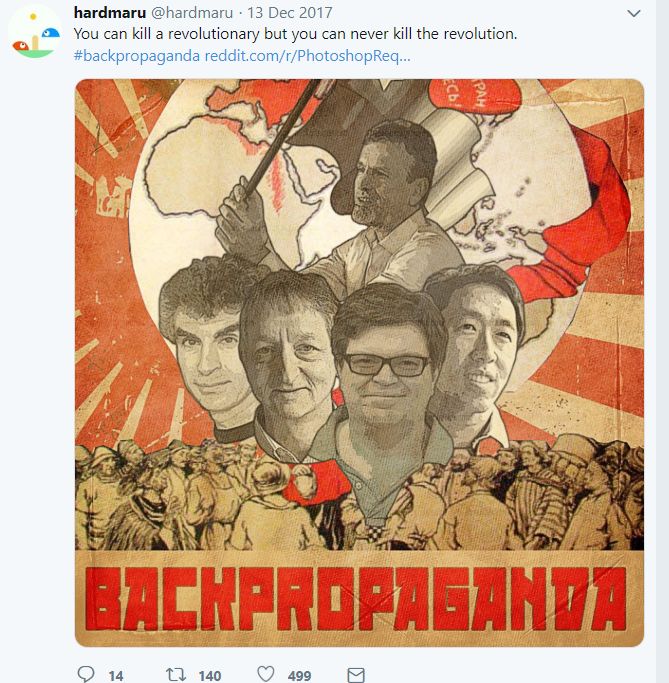
Task: Retweet using the retweet arrows icon
Action: 176,674
